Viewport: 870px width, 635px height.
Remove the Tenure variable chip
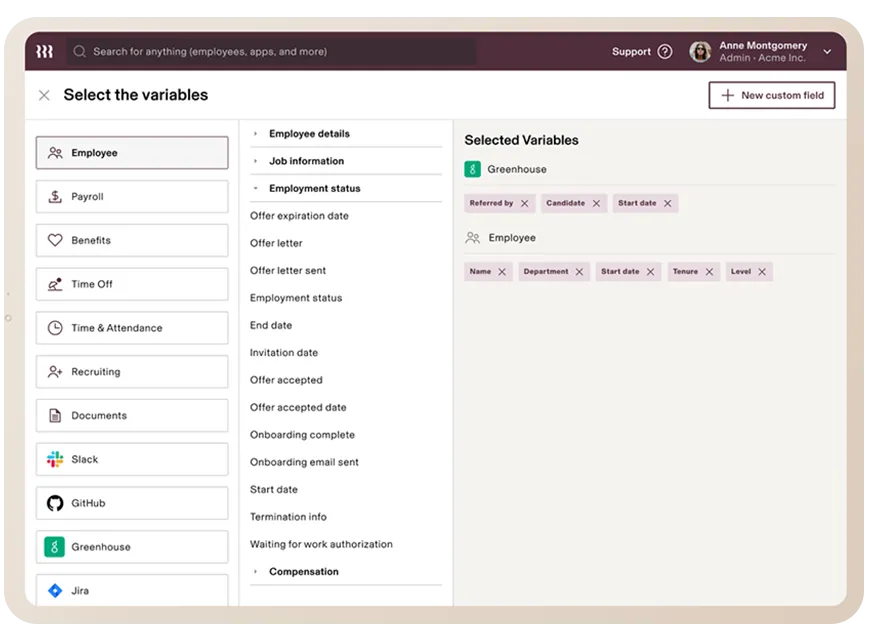click(x=709, y=272)
